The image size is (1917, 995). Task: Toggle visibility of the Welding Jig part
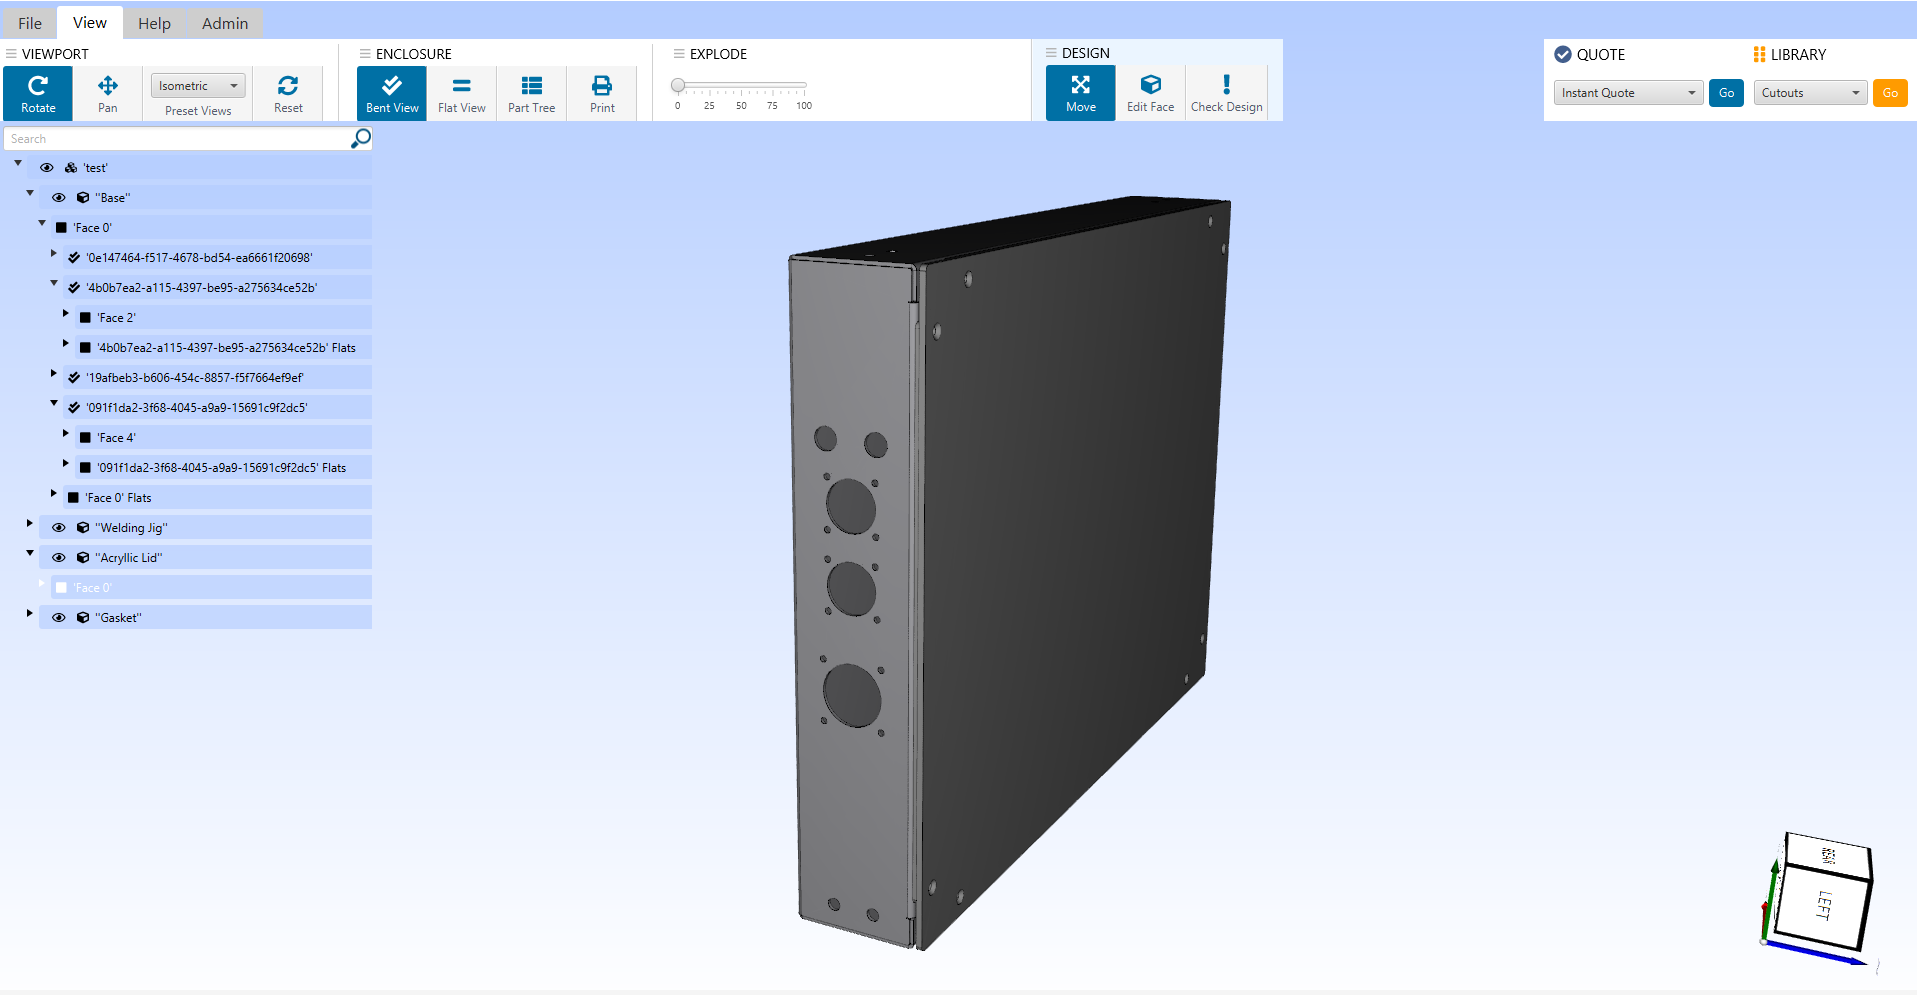[59, 527]
